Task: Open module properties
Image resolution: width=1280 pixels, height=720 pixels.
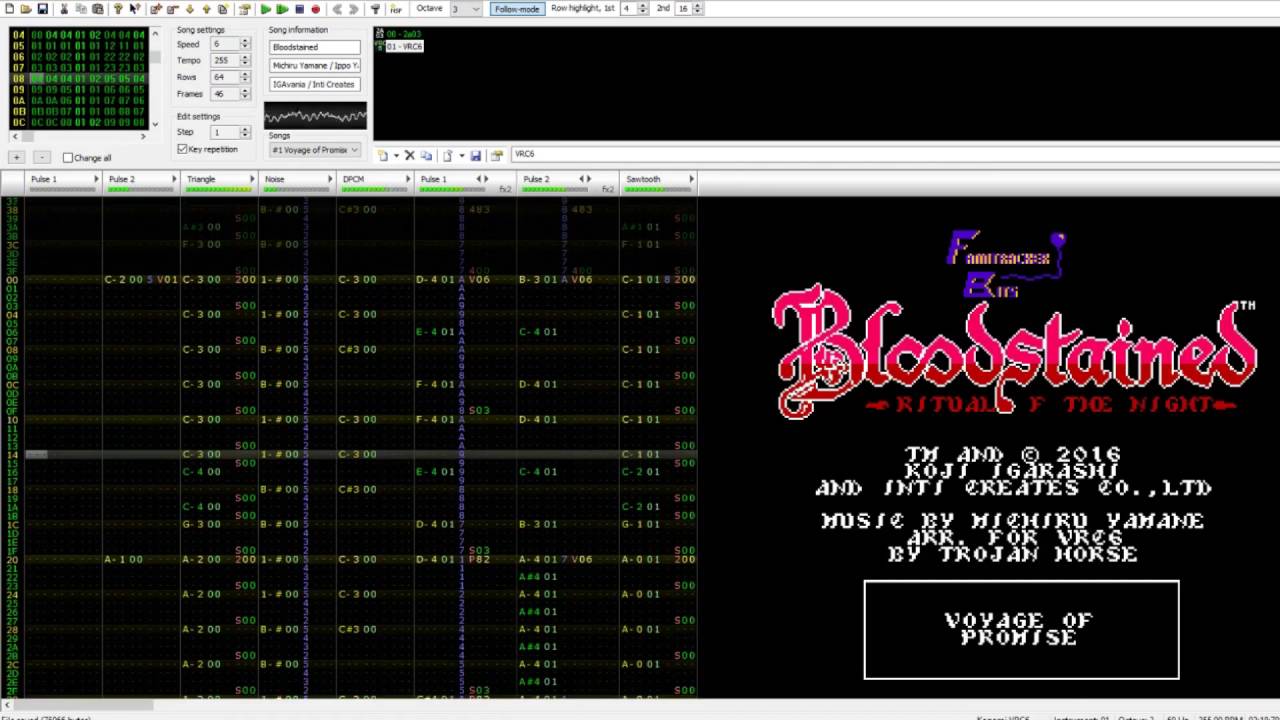Action: (244, 9)
